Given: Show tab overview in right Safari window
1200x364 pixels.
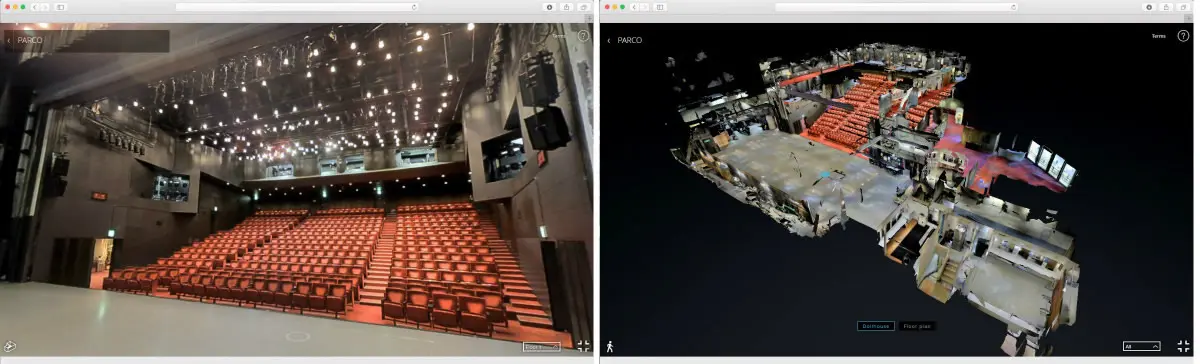Looking at the screenshot, I should tap(1184, 7).
